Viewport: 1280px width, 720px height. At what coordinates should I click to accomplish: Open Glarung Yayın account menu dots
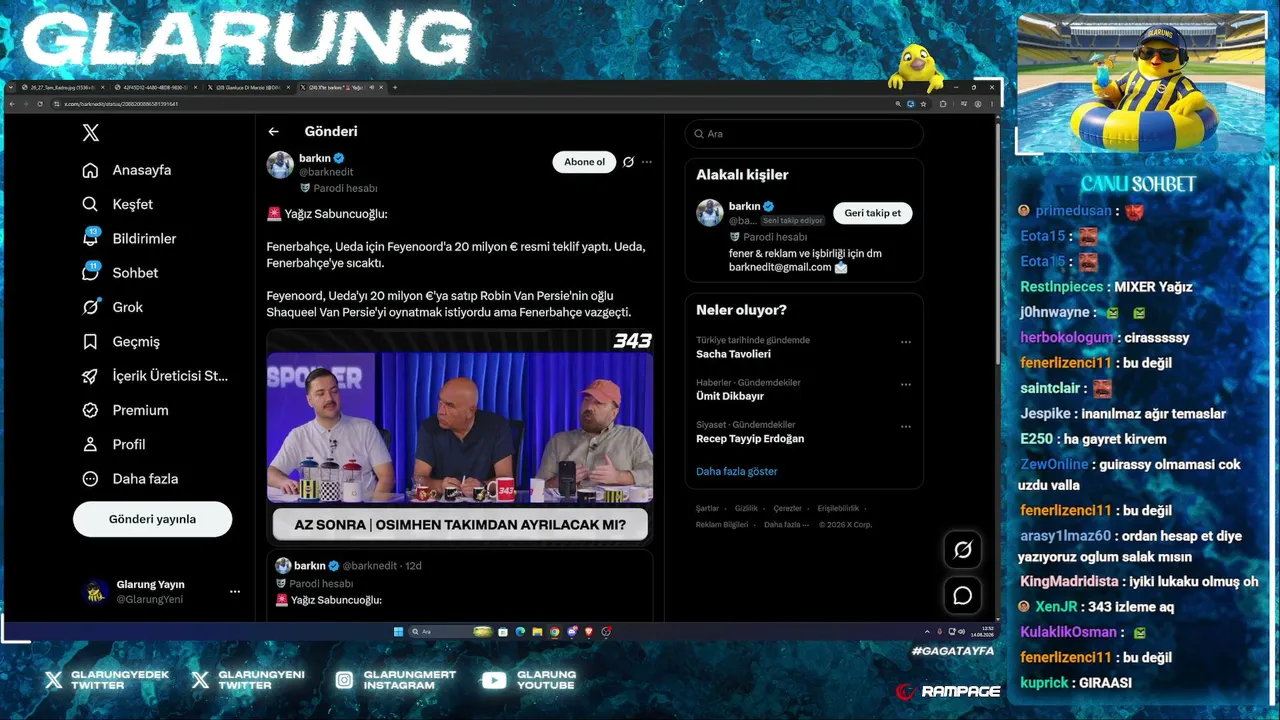click(x=235, y=592)
